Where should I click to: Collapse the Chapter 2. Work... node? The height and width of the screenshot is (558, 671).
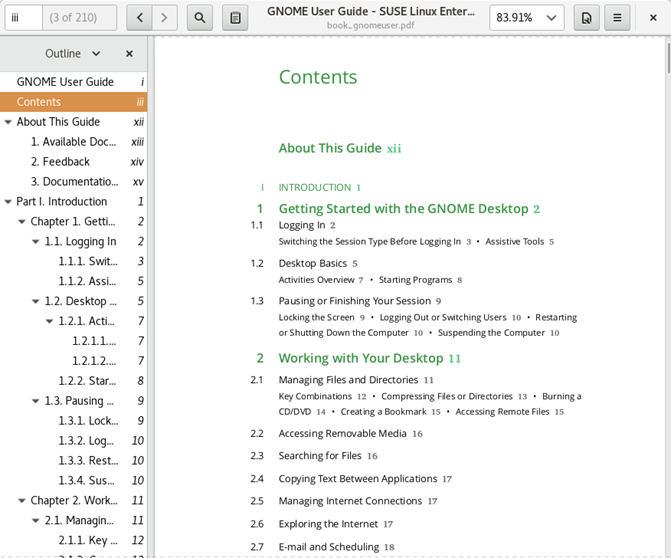coord(21,501)
